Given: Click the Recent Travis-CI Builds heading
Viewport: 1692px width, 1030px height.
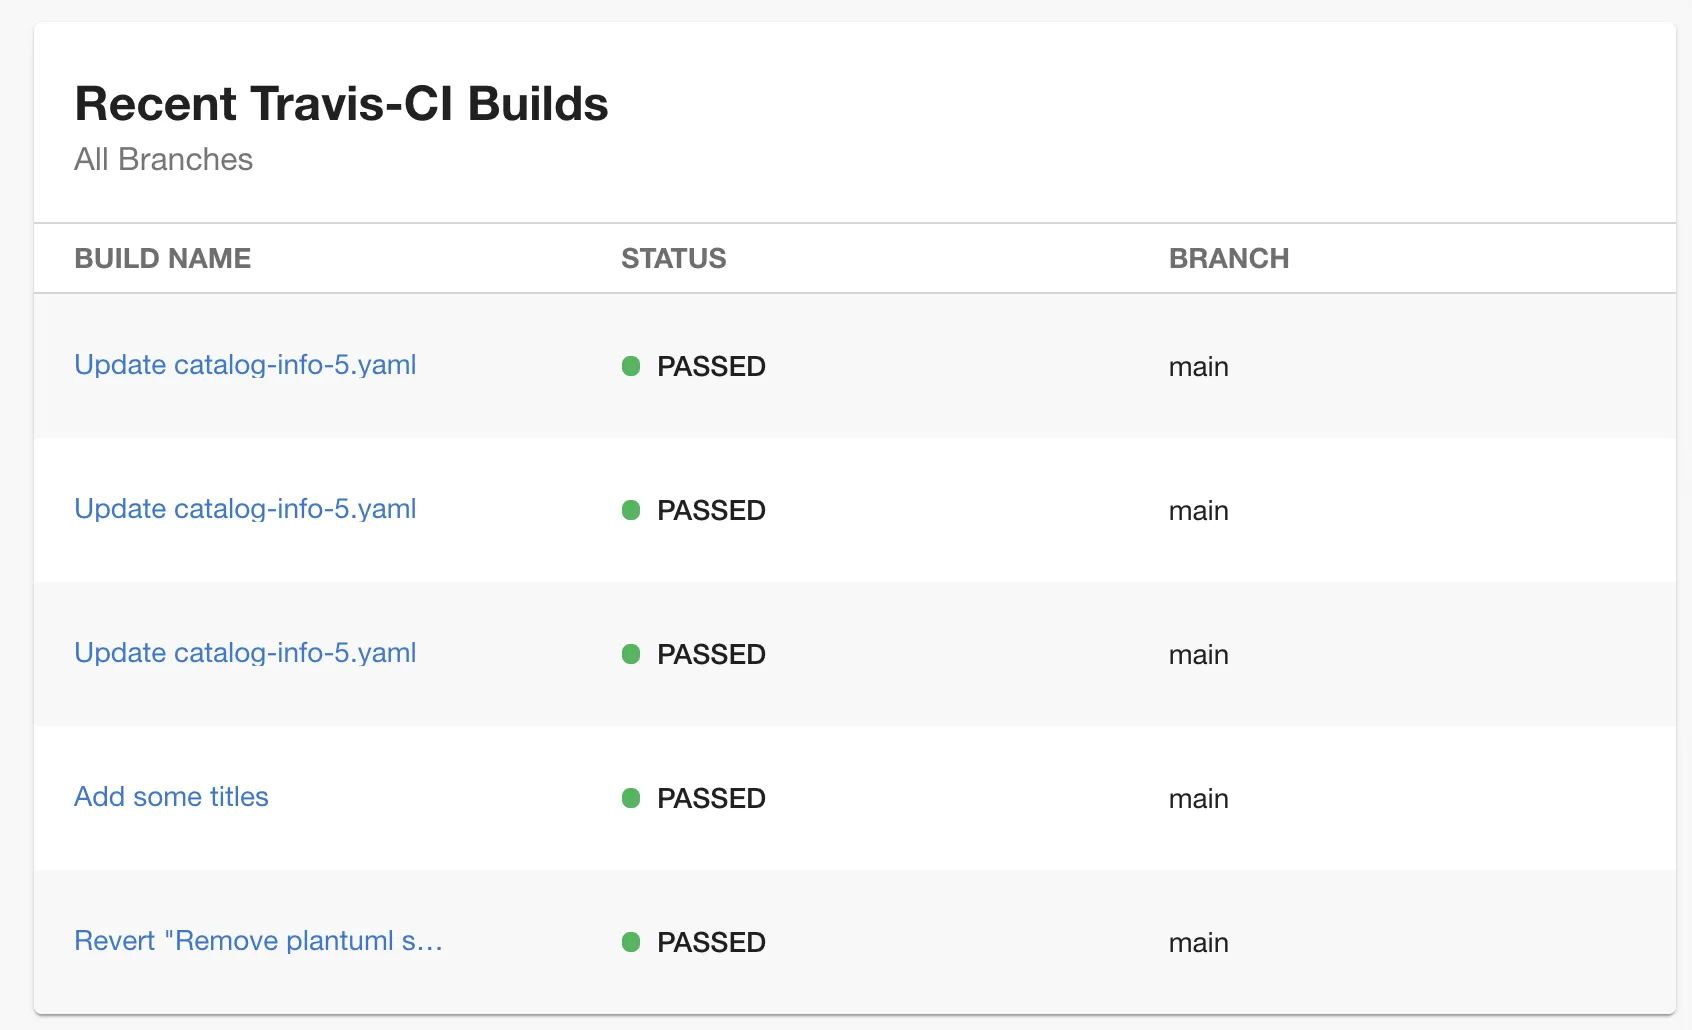Looking at the screenshot, I should (341, 104).
